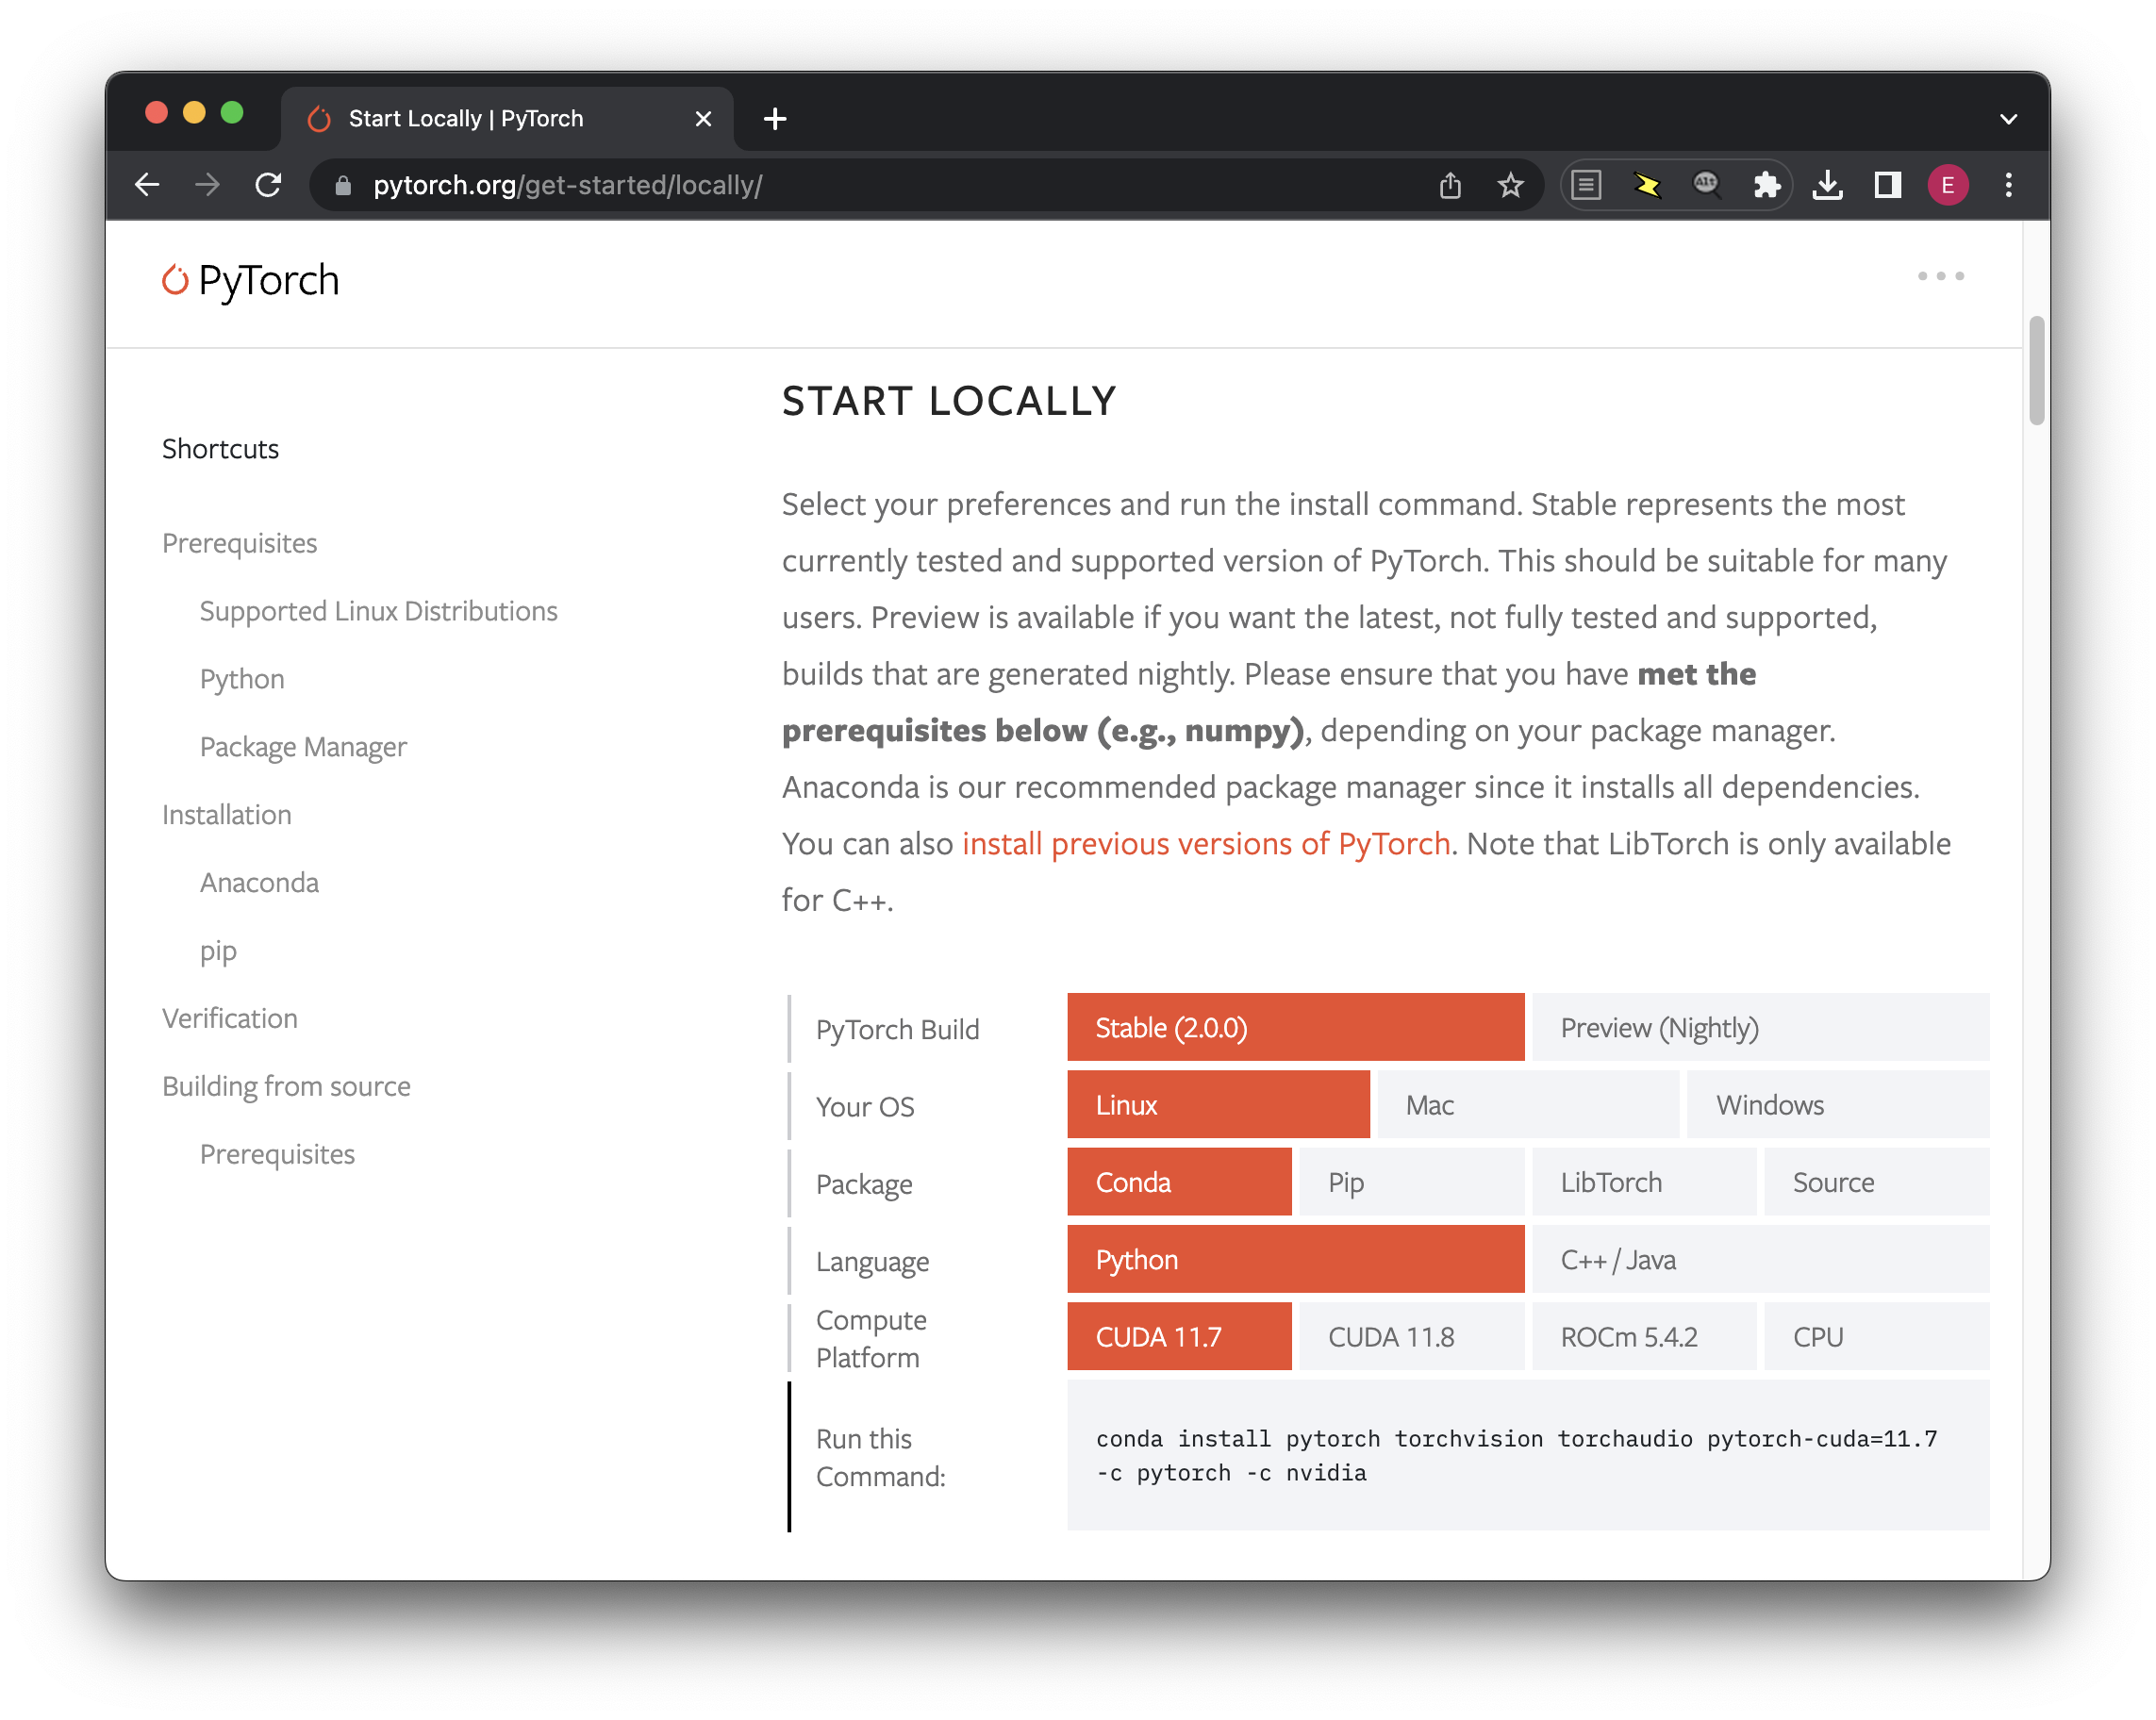
Task: Jump to the pip shortcut in the sidebar
Action: click(x=219, y=951)
